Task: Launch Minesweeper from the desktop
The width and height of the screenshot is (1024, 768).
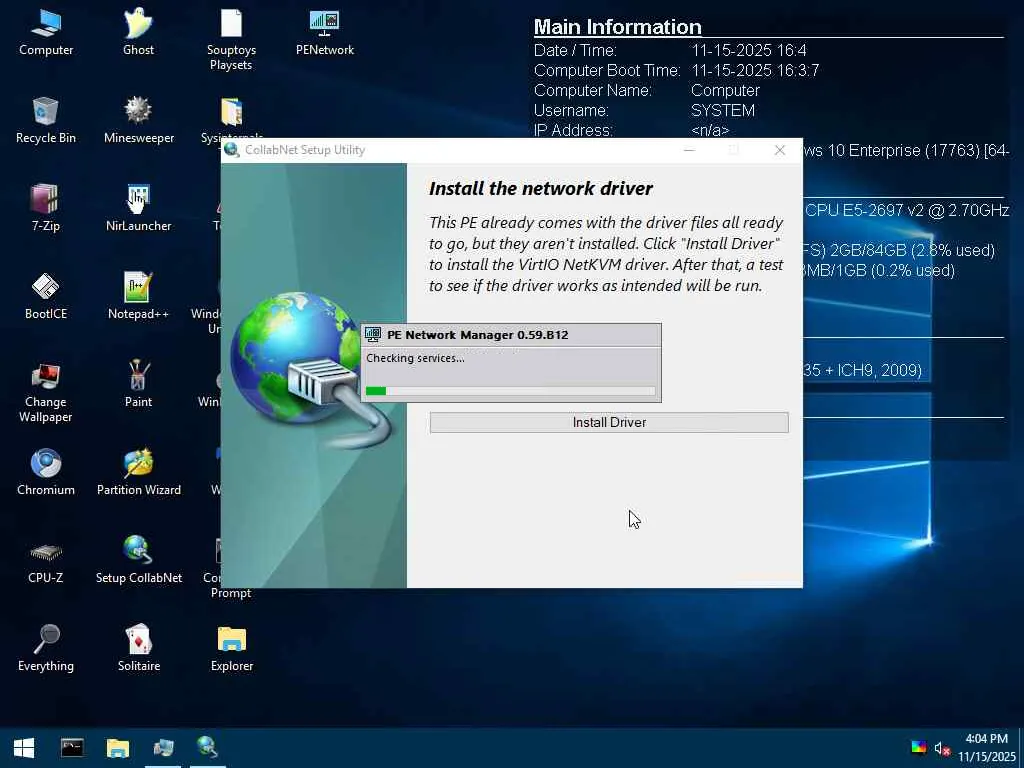Action: coord(138,120)
